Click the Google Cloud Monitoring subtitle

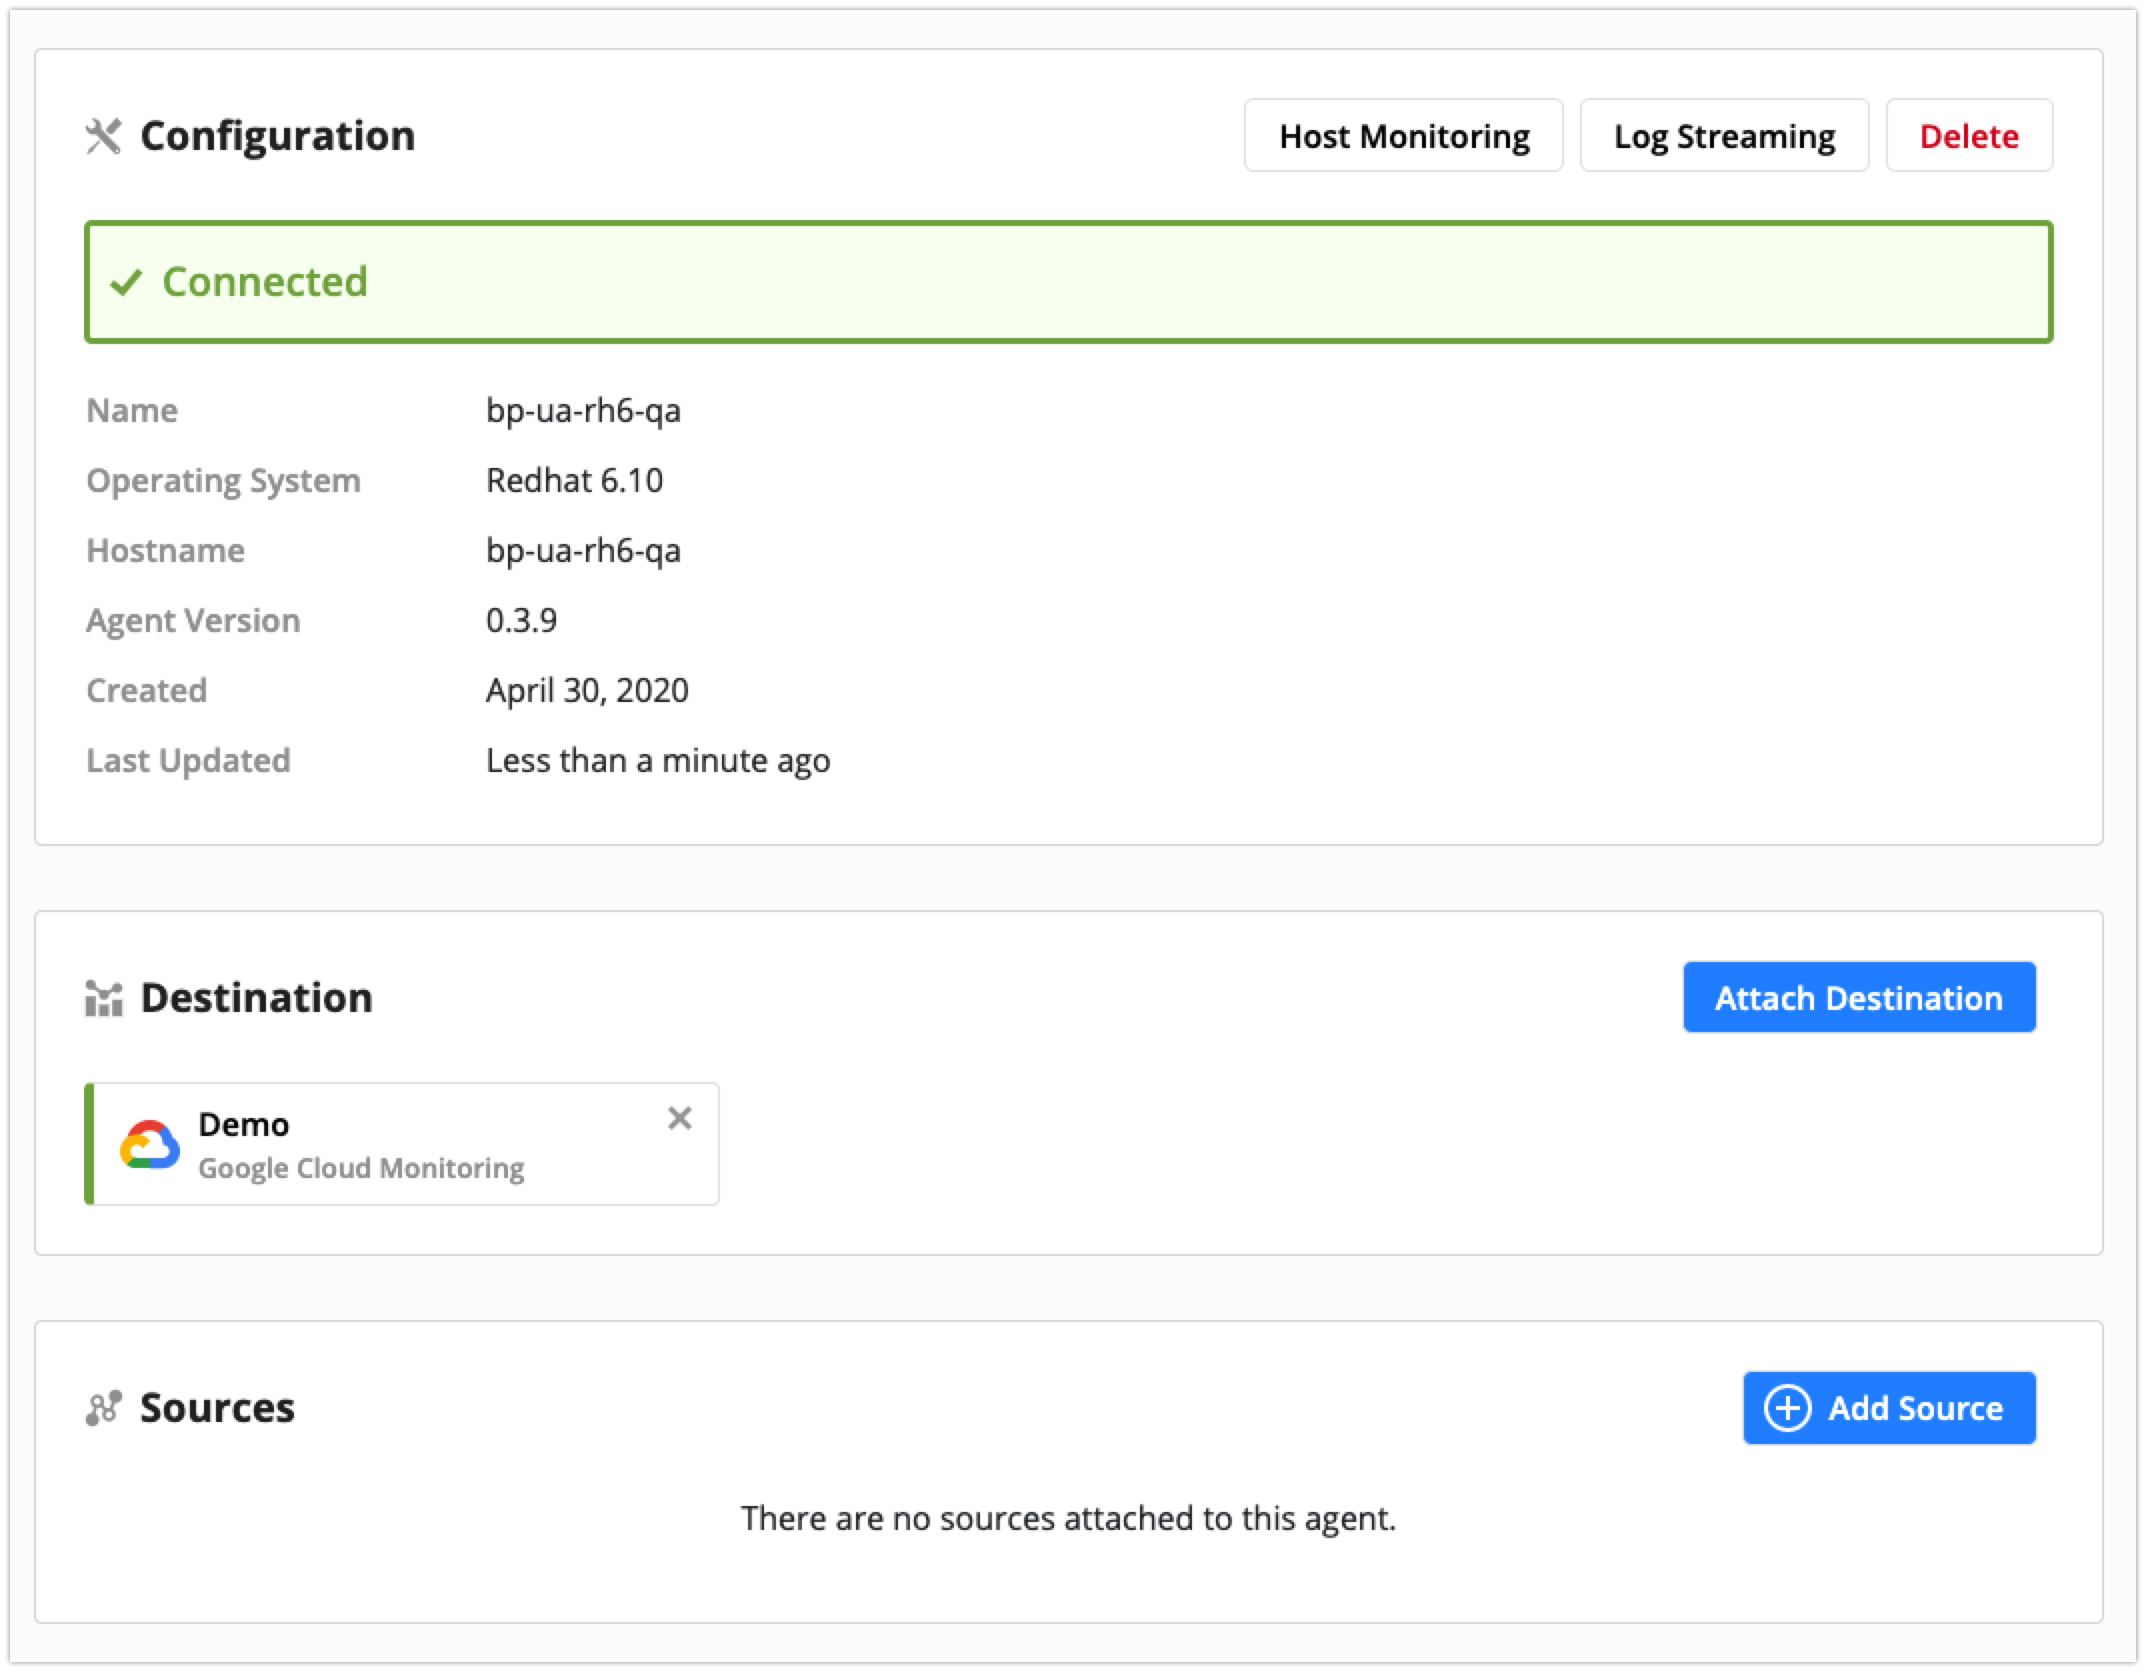(x=361, y=1168)
